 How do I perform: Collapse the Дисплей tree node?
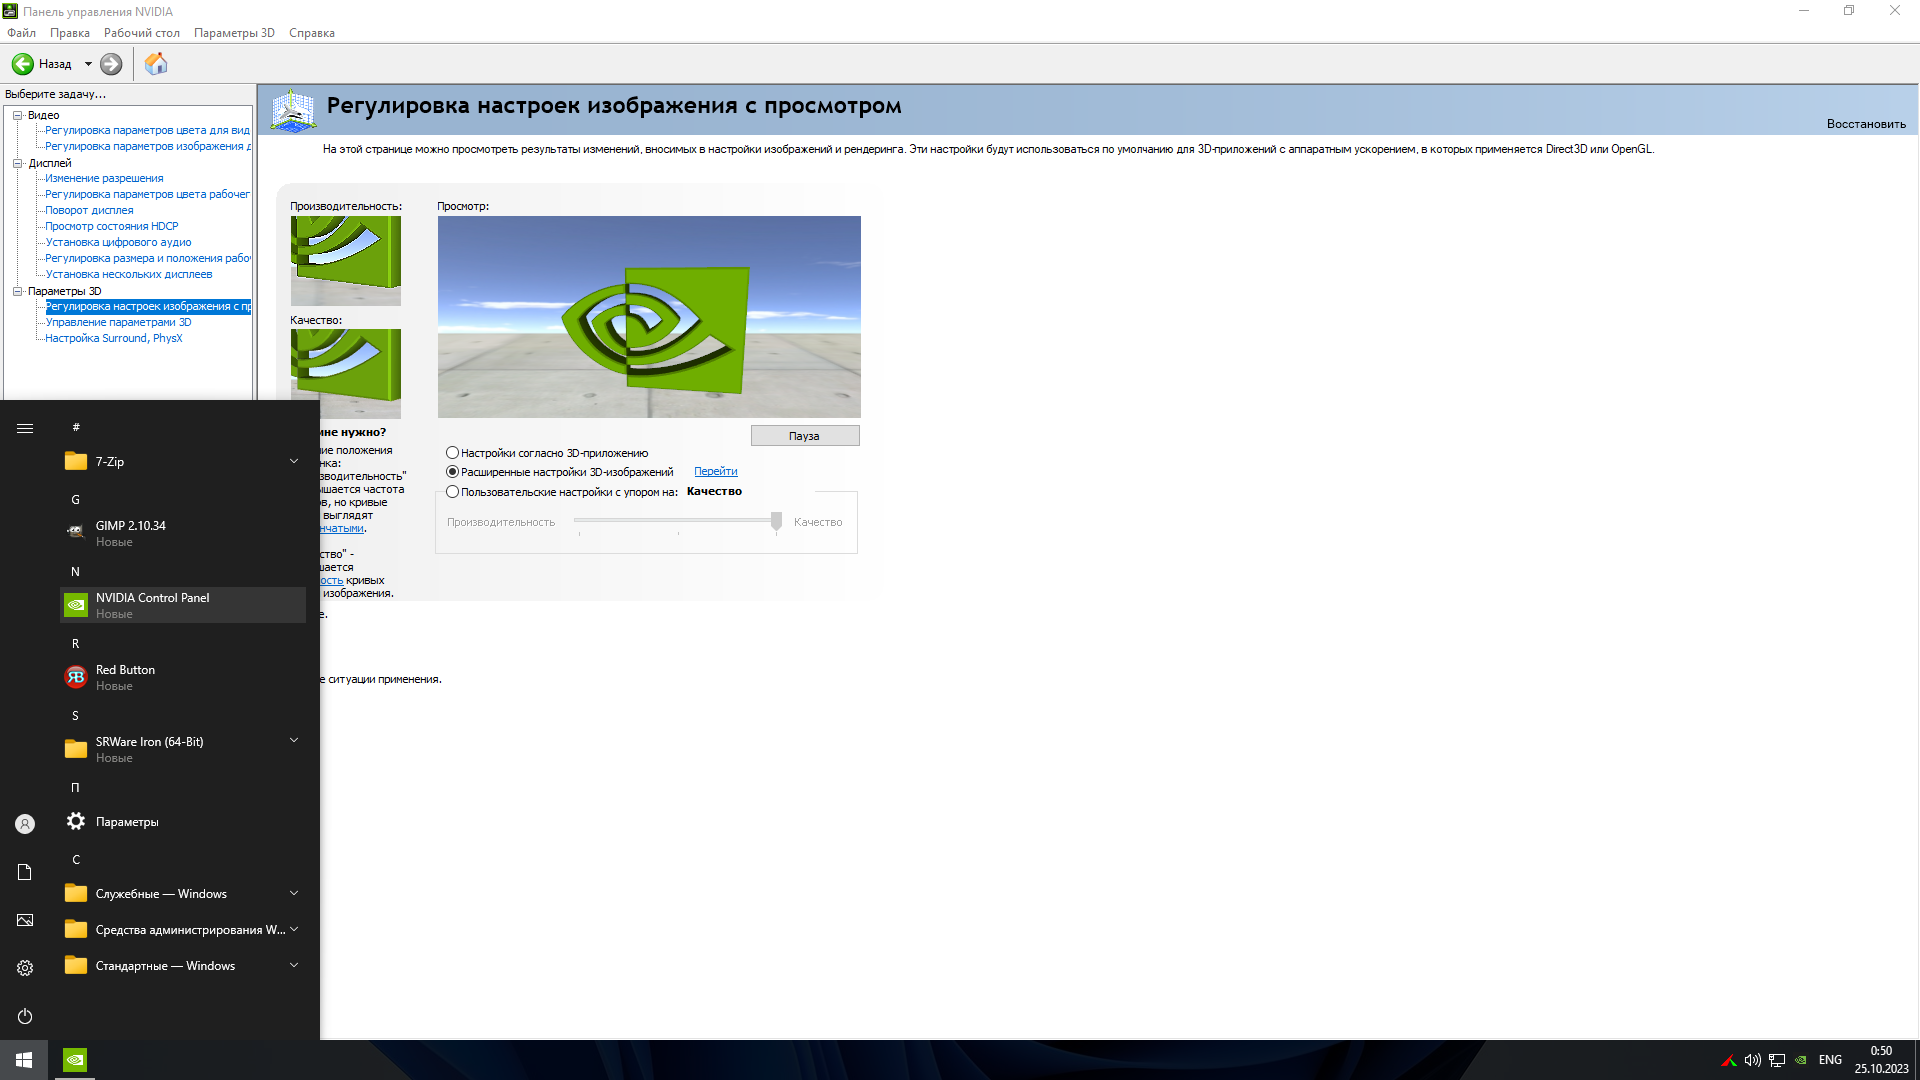[17, 163]
